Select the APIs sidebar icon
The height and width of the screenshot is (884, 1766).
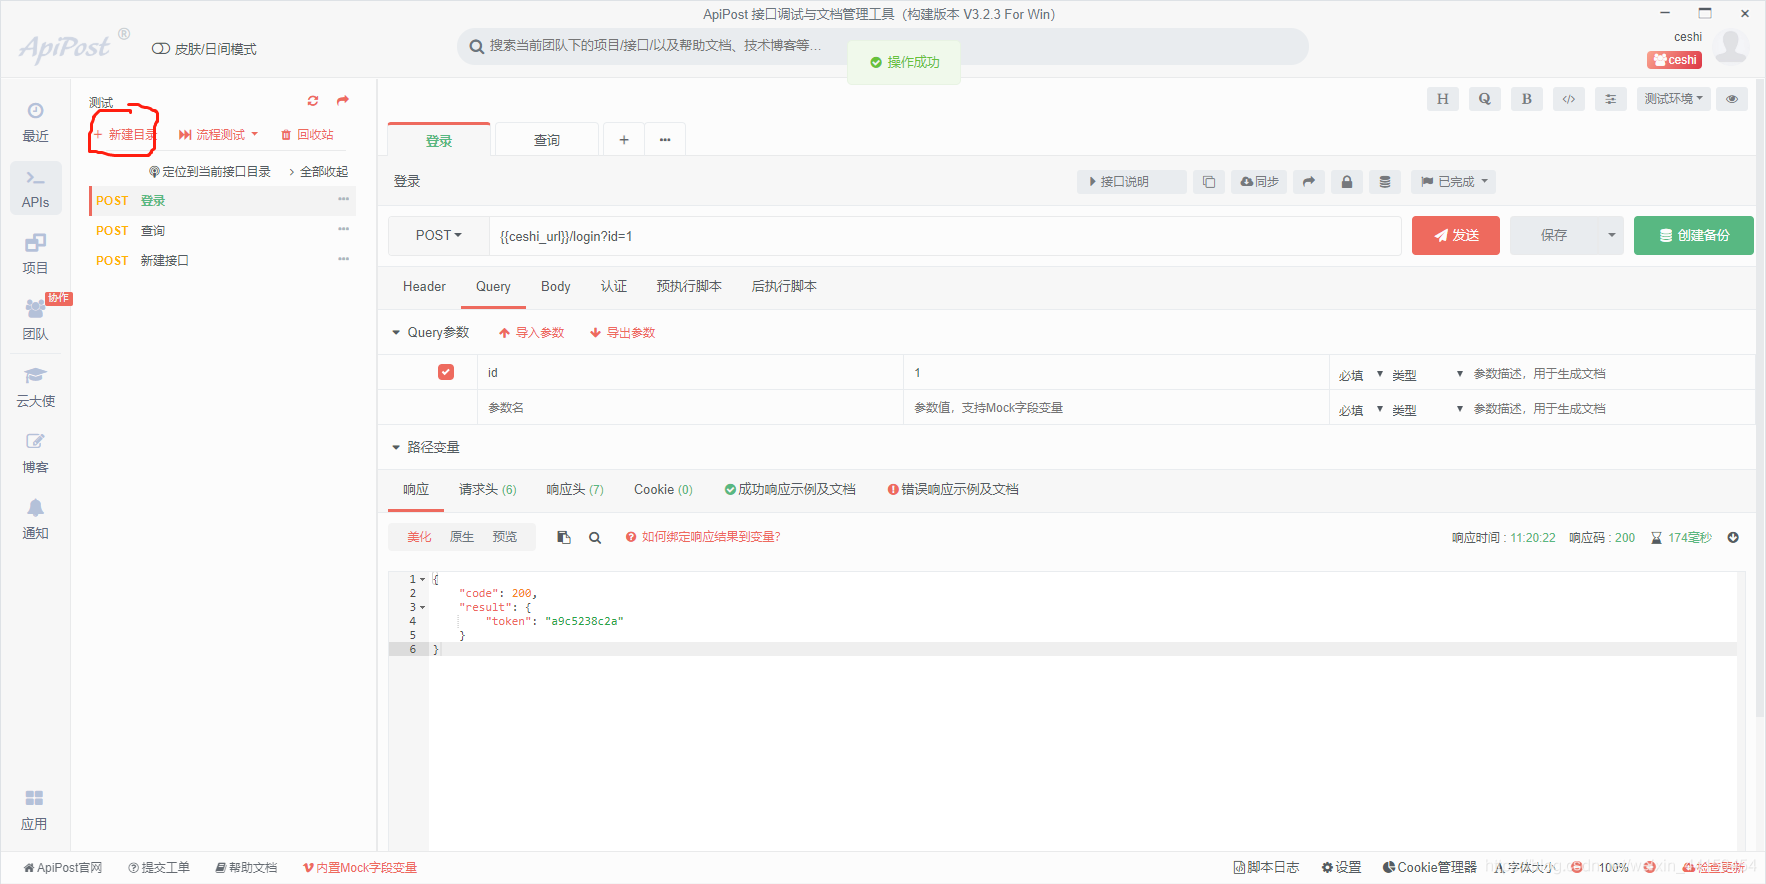(35, 188)
